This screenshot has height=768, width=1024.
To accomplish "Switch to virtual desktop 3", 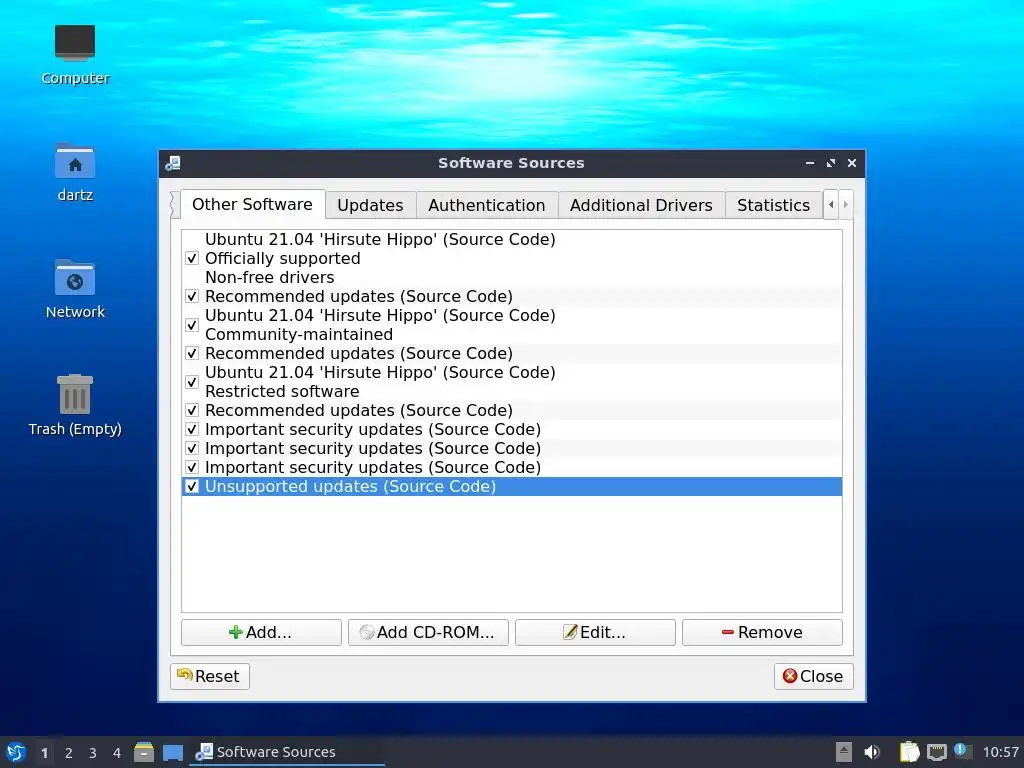I will (x=93, y=753).
